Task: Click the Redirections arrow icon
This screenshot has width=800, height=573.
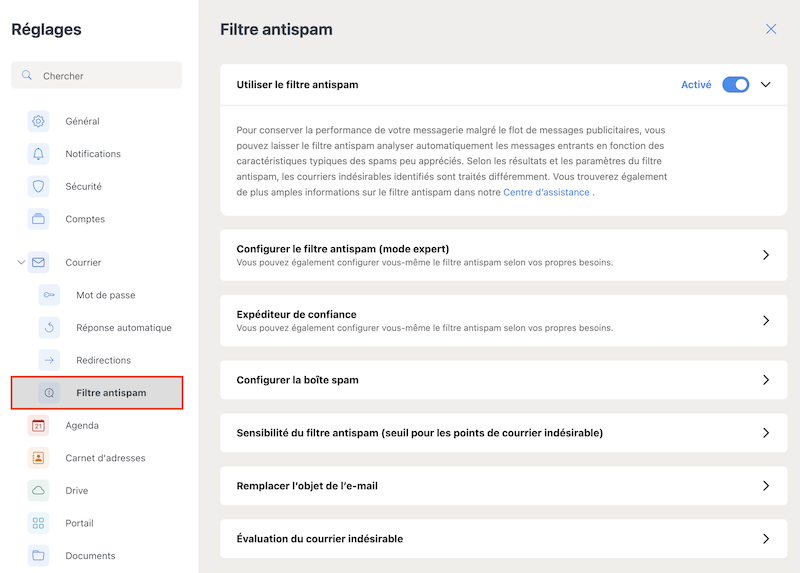Action: coord(49,360)
